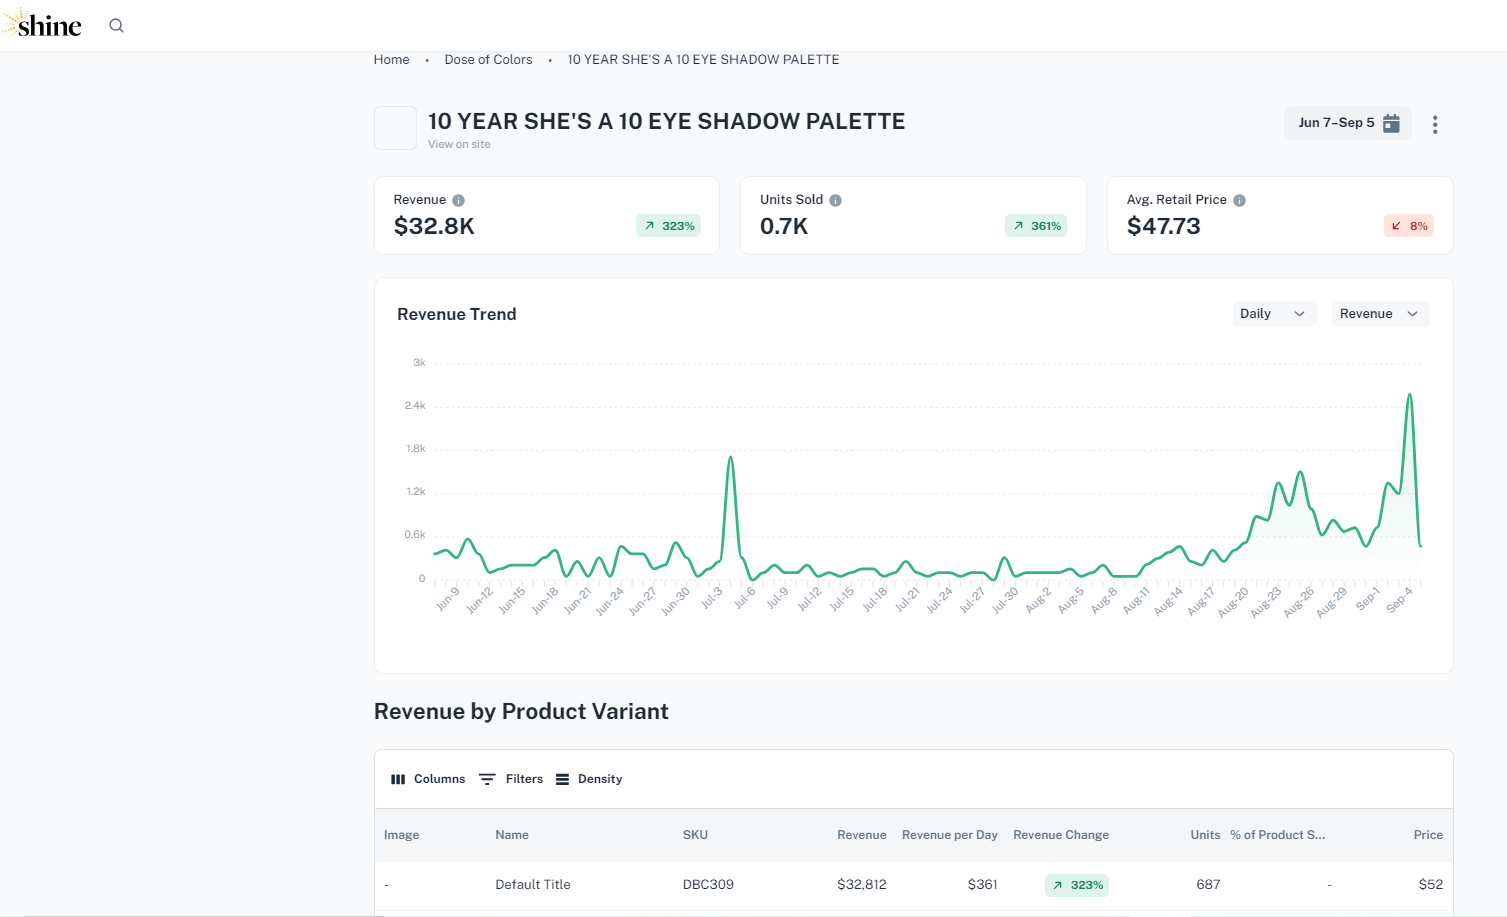The width and height of the screenshot is (1507, 917).
Task: Open the Jun 7–Sep 5 date picker
Action: [x=1347, y=123]
